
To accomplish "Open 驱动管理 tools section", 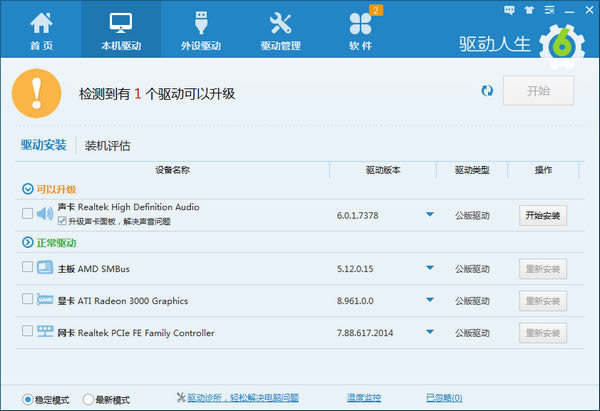I will tap(280, 30).
